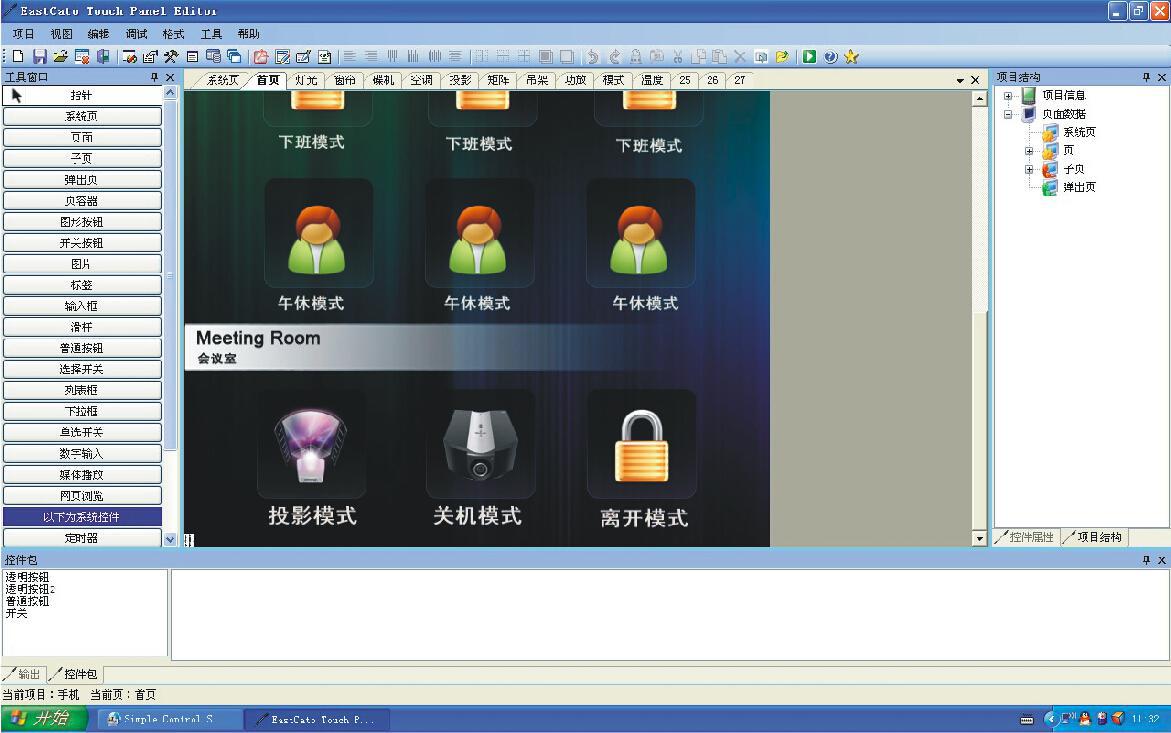Open Help using the question mark icon
The width and height of the screenshot is (1171, 733).
pos(832,57)
